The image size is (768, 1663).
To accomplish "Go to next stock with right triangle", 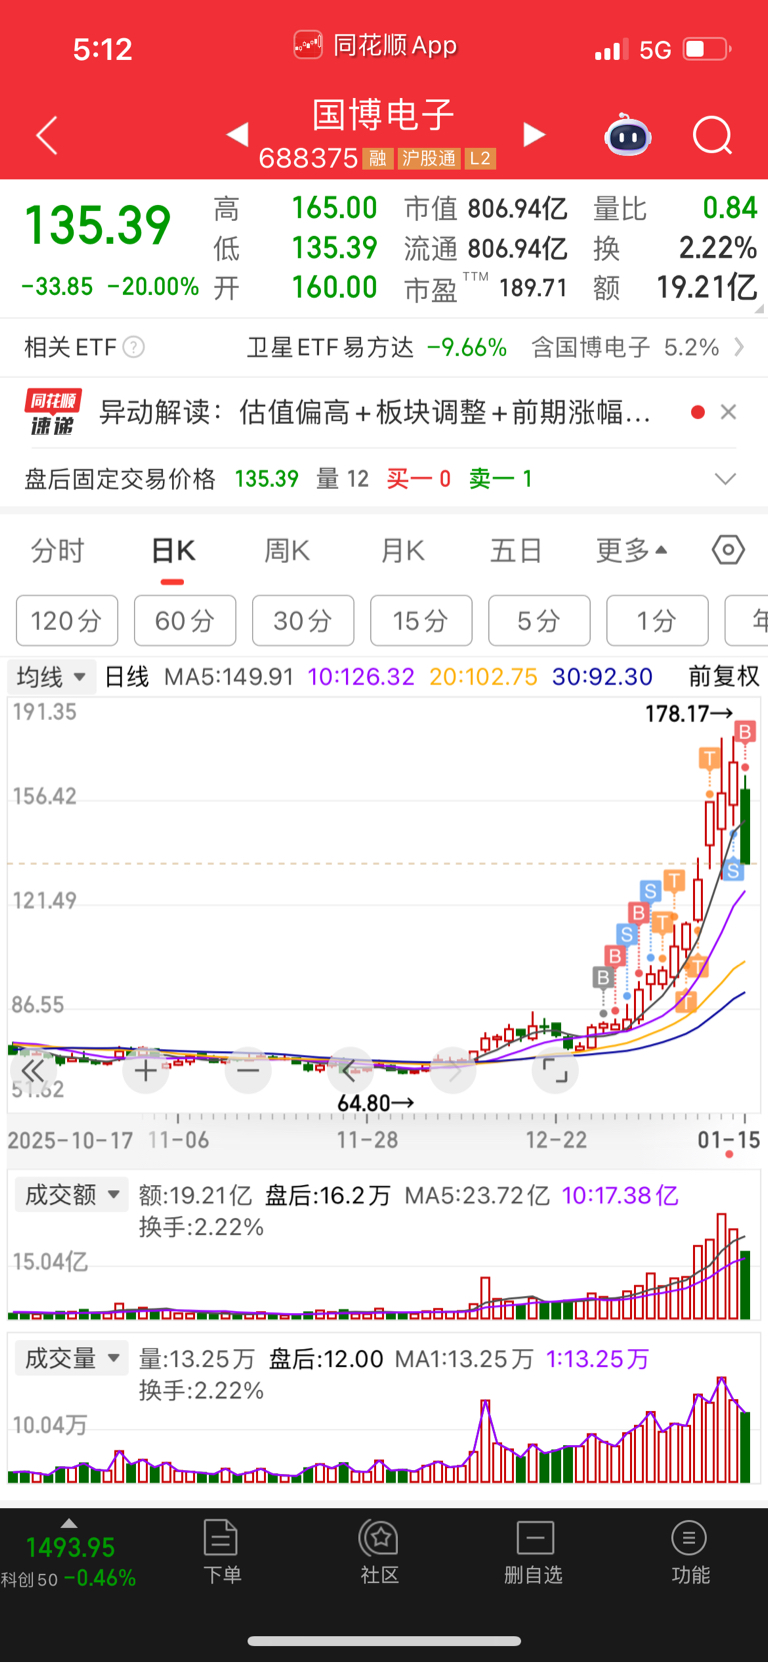I will (x=535, y=134).
